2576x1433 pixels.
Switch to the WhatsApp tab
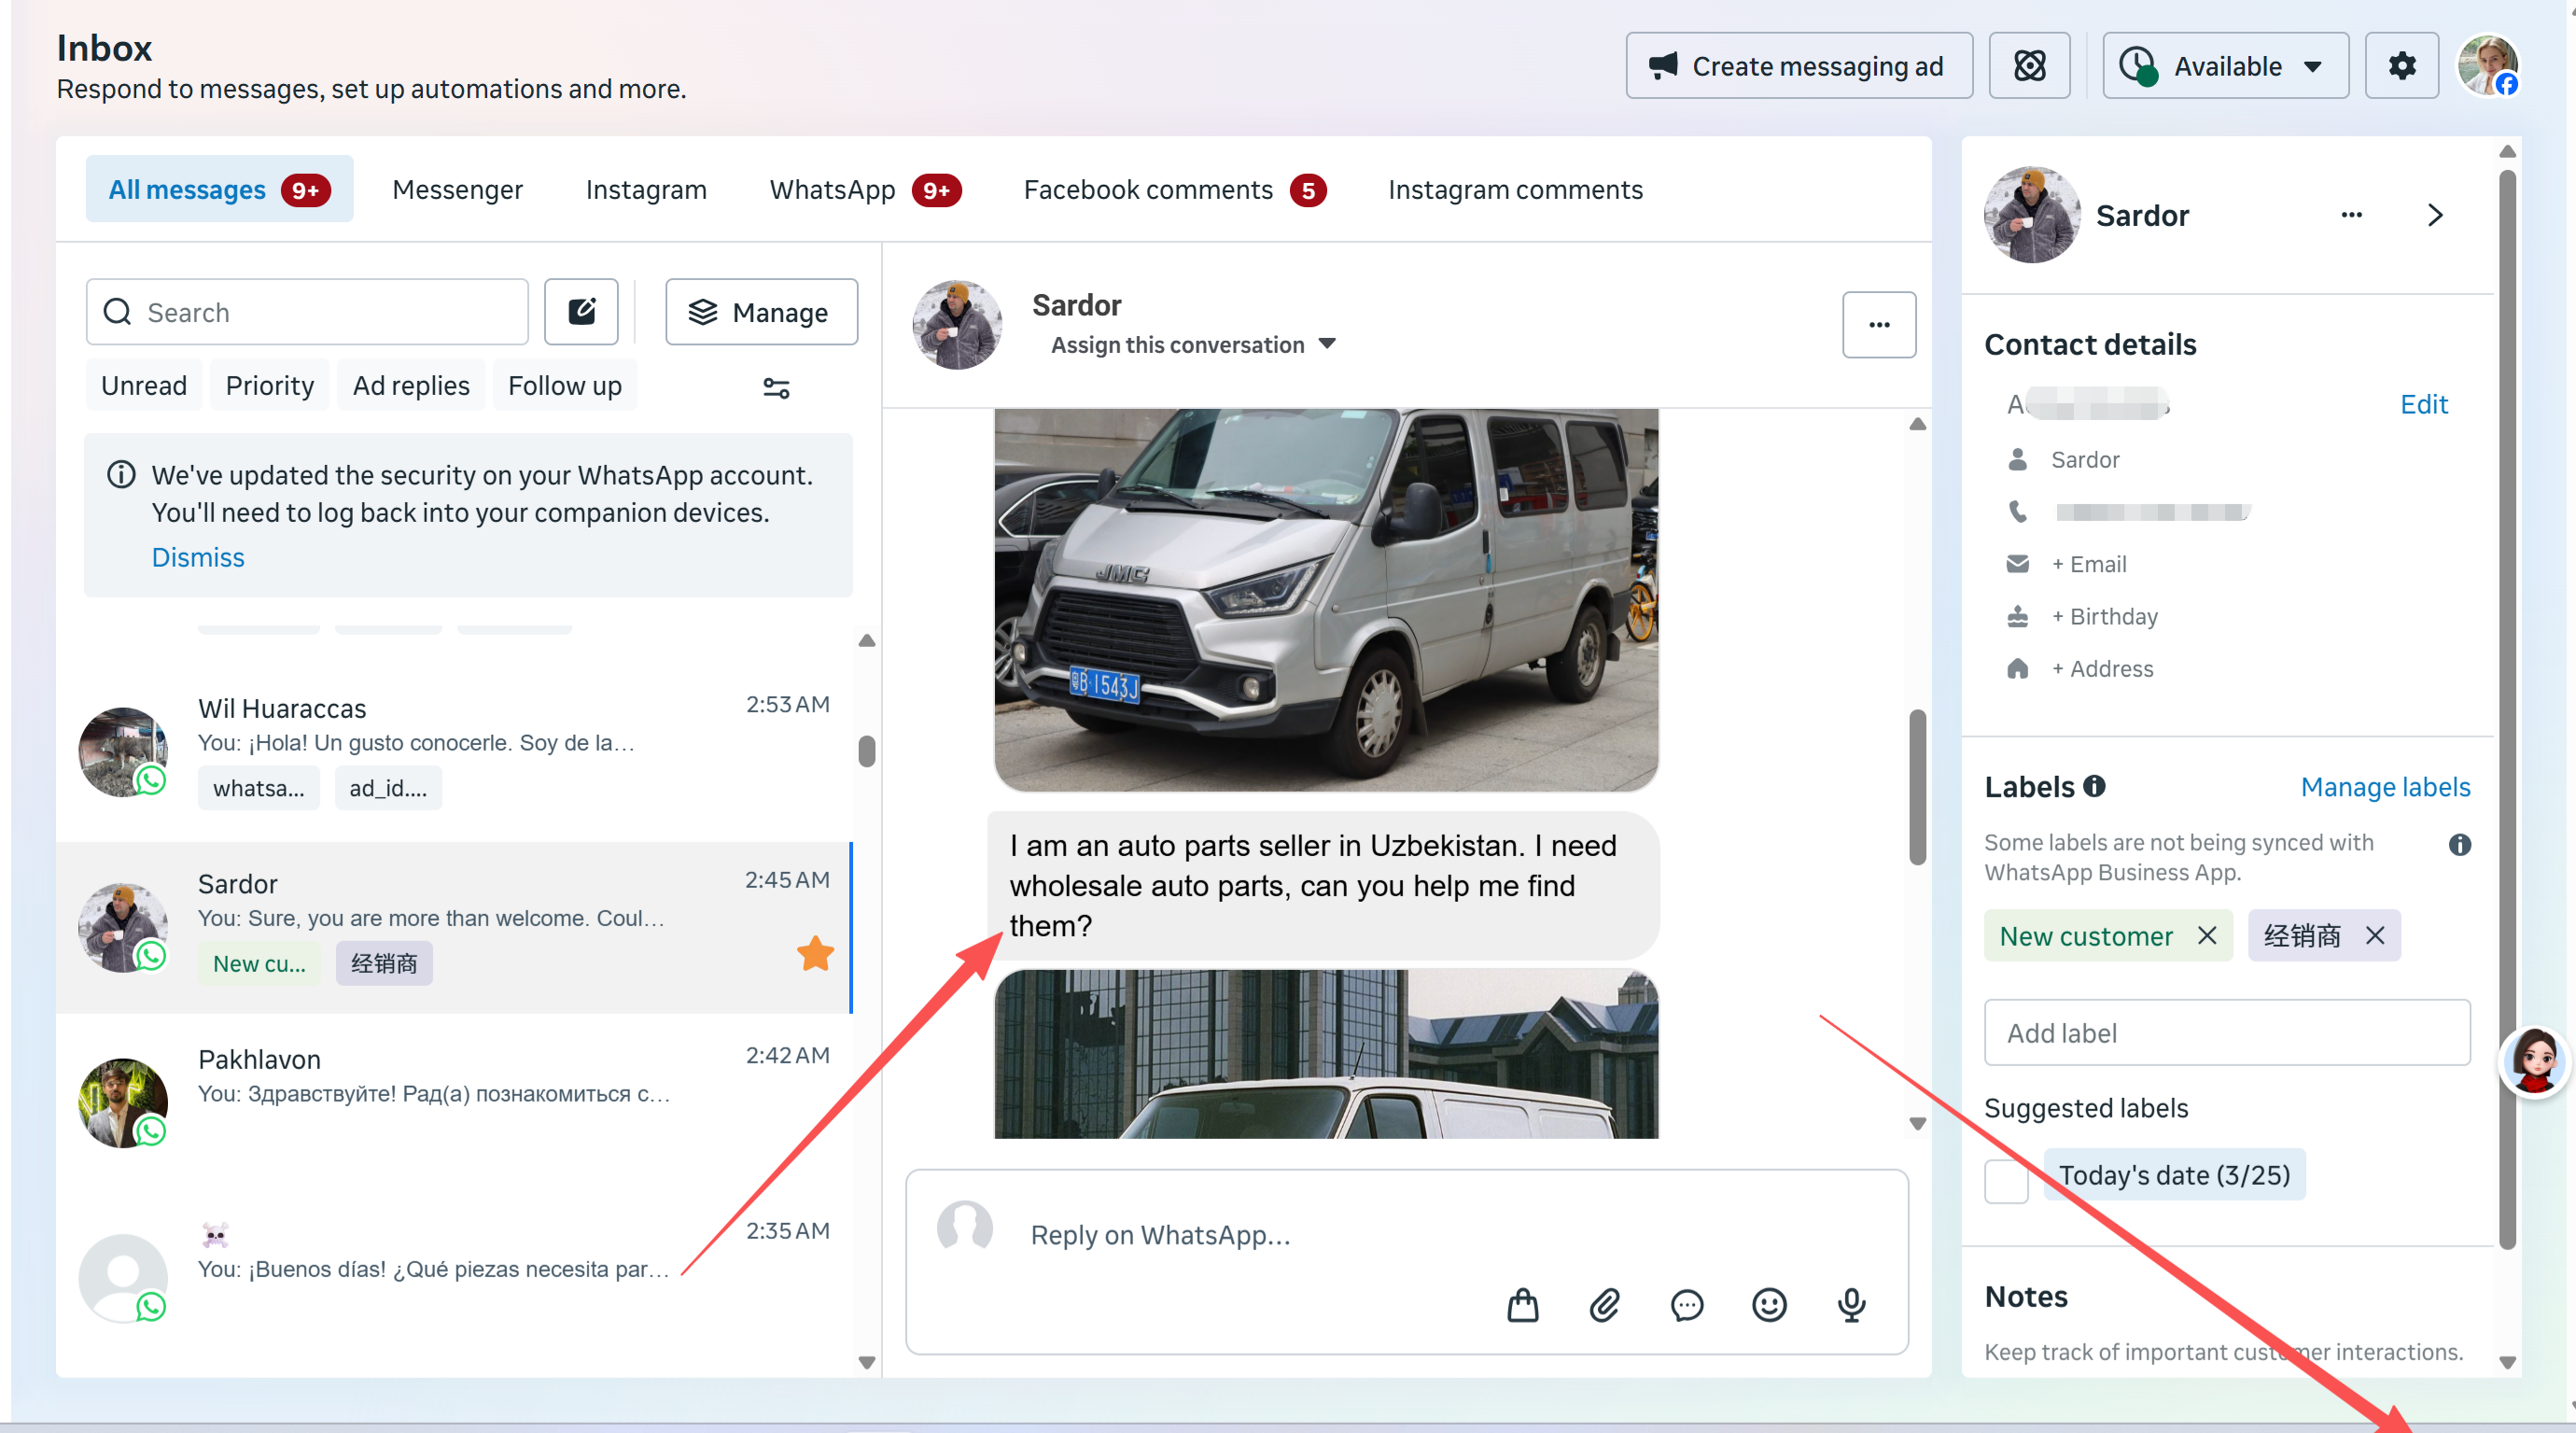point(832,190)
